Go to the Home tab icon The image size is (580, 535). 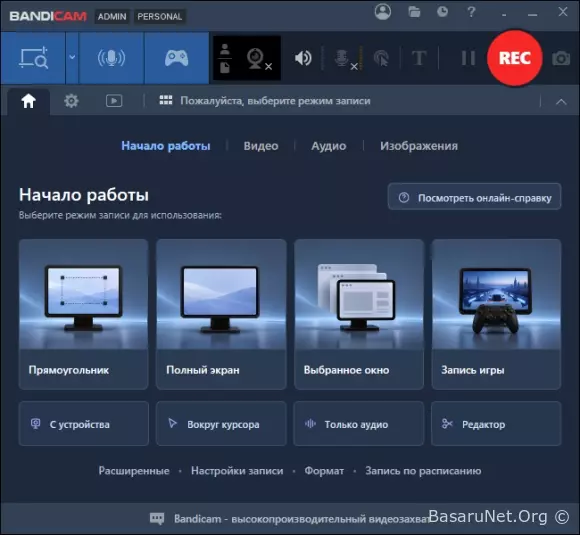pos(28,101)
